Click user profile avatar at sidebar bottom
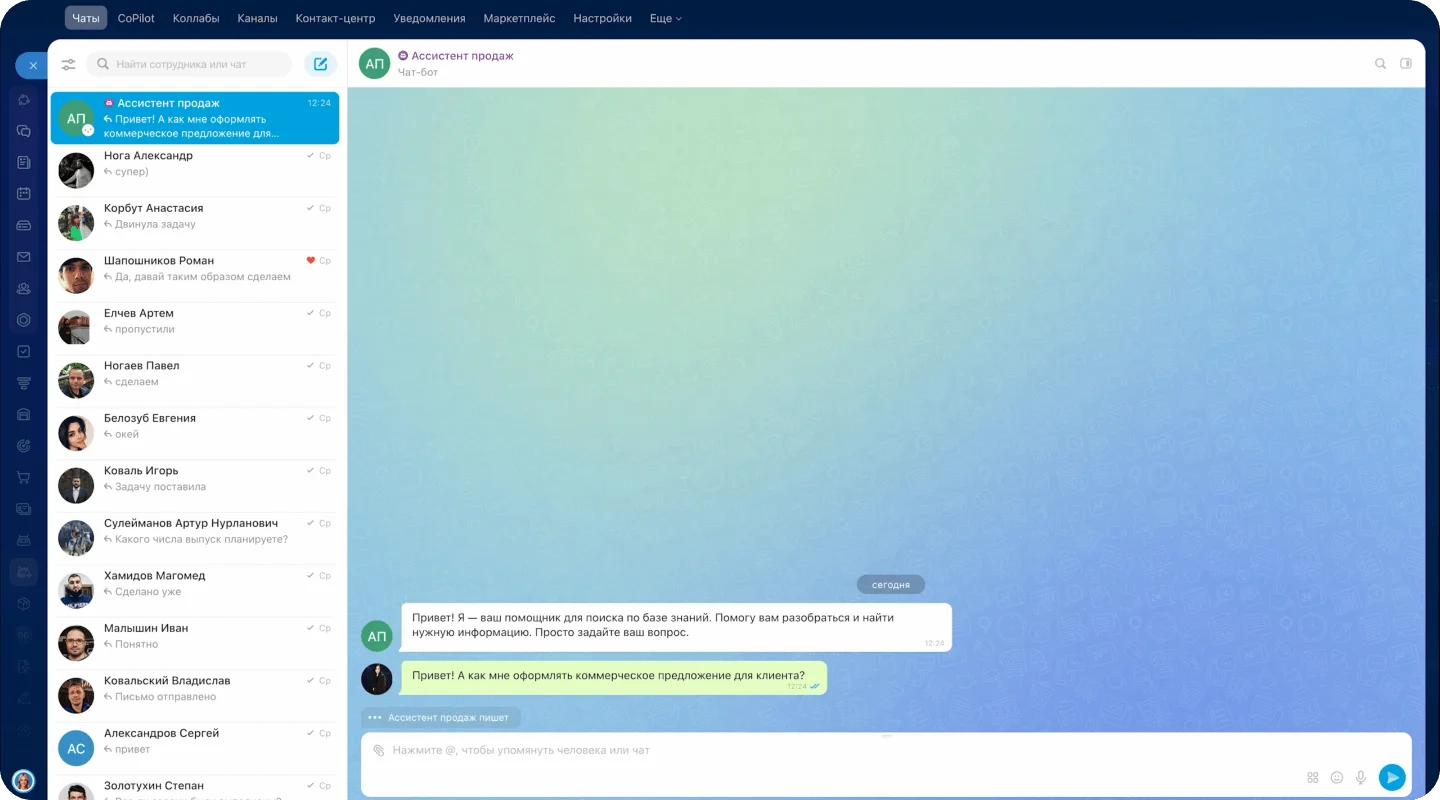The width and height of the screenshot is (1440, 800). 23,780
